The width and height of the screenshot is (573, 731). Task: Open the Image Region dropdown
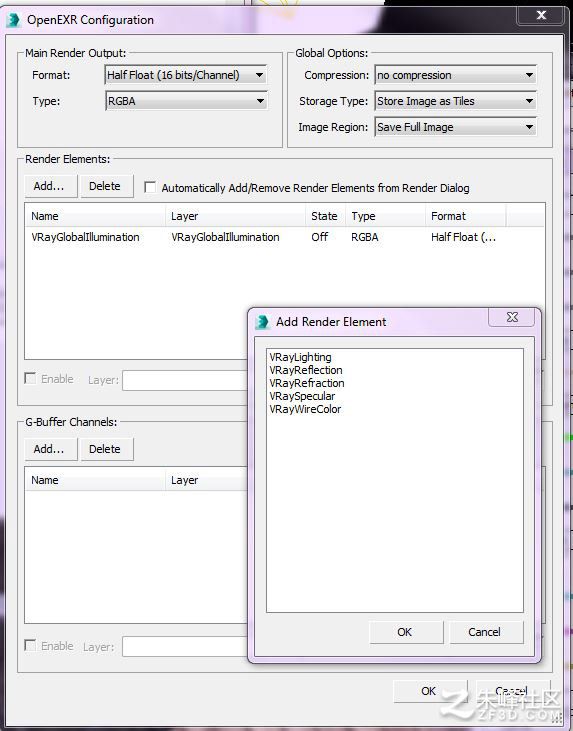pyautogui.click(x=456, y=127)
